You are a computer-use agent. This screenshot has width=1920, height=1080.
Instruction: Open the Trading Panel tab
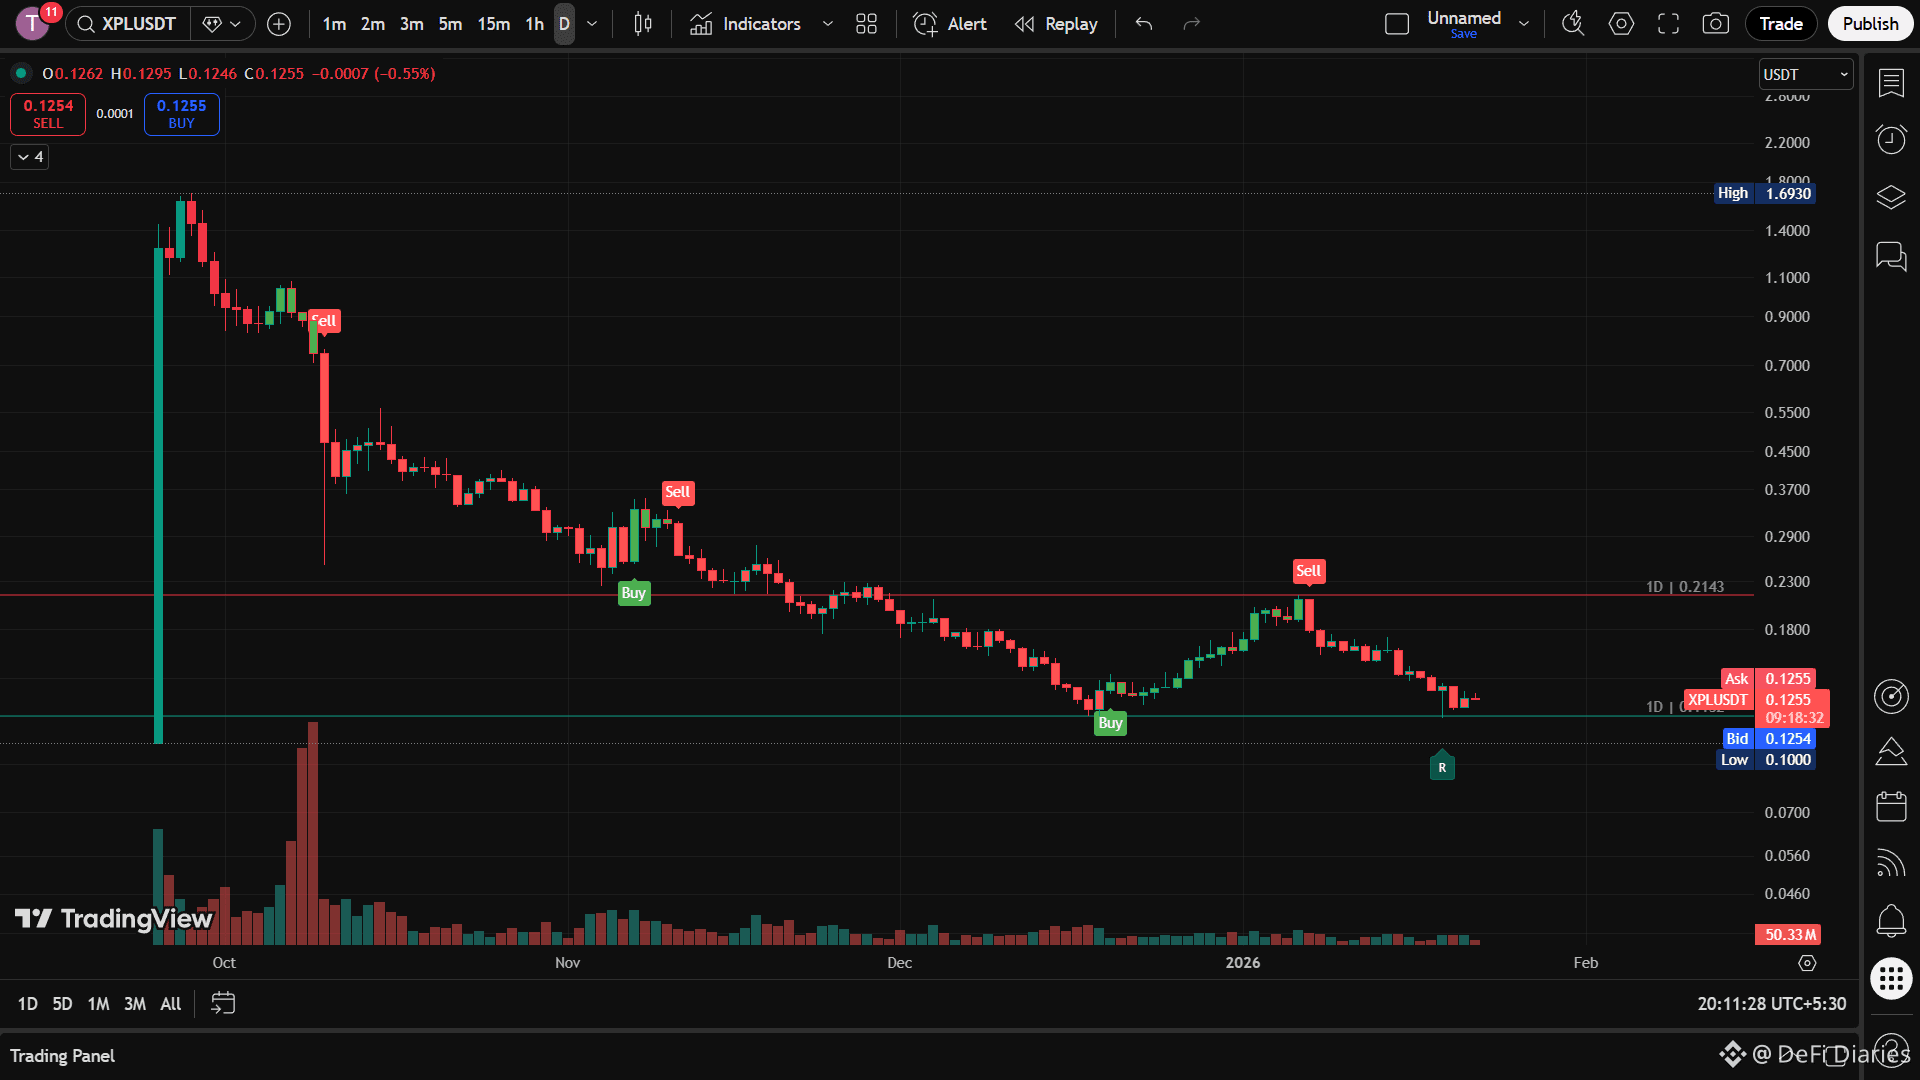[x=62, y=1056]
